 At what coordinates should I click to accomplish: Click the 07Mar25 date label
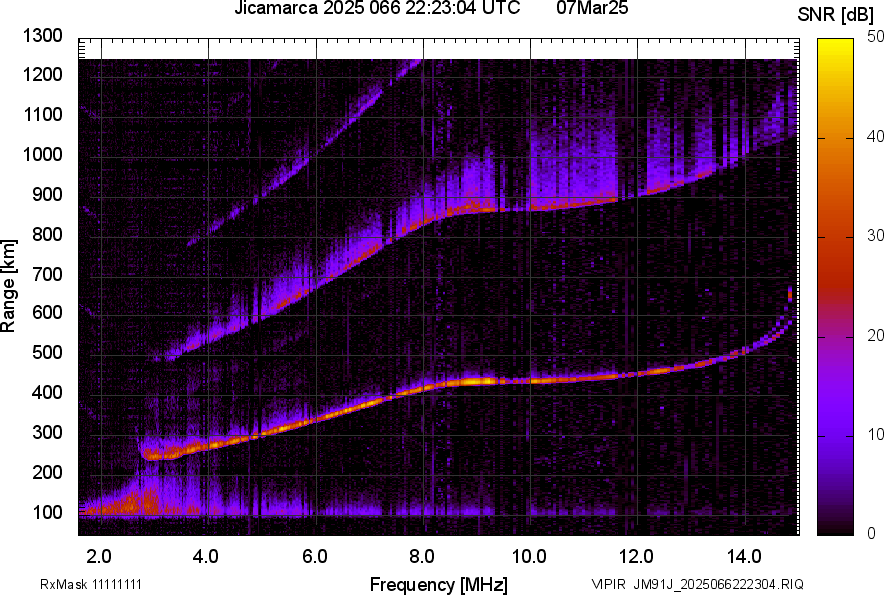591,10
